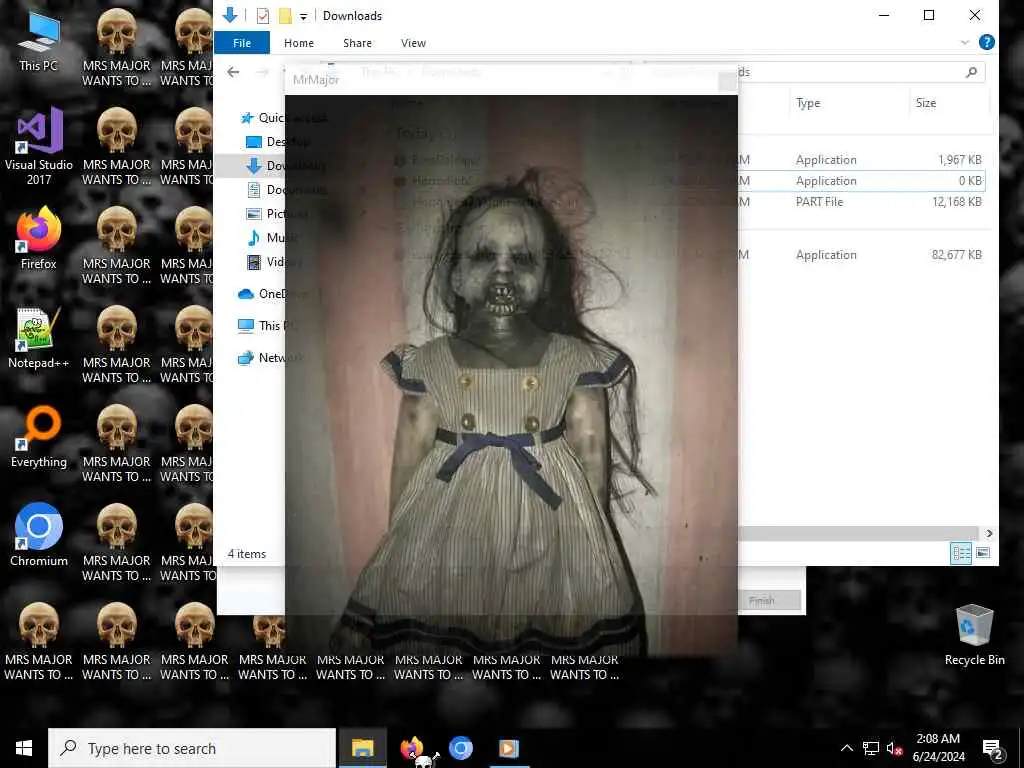Open Firefox desktop shortcut

[x=39, y=238]
